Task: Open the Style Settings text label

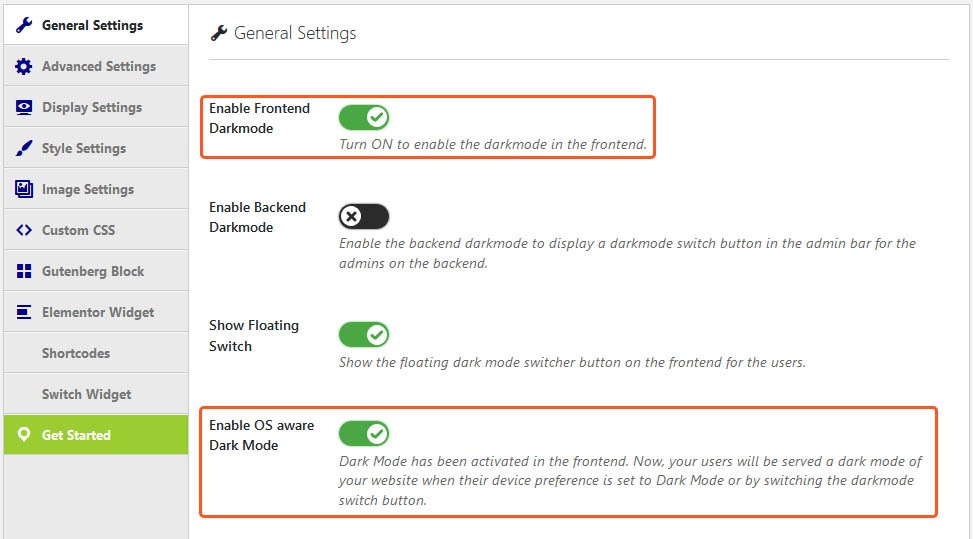Action: pos(84,148)
